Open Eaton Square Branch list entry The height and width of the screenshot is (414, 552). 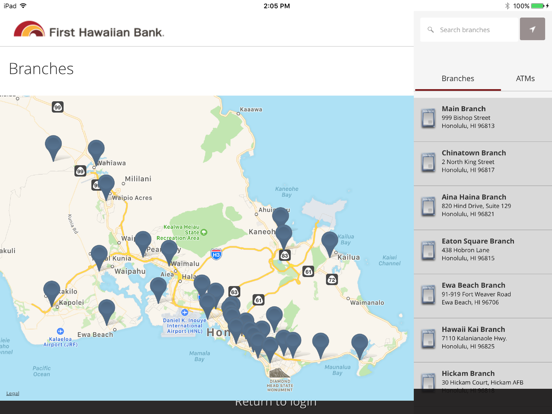click(483, 252)
